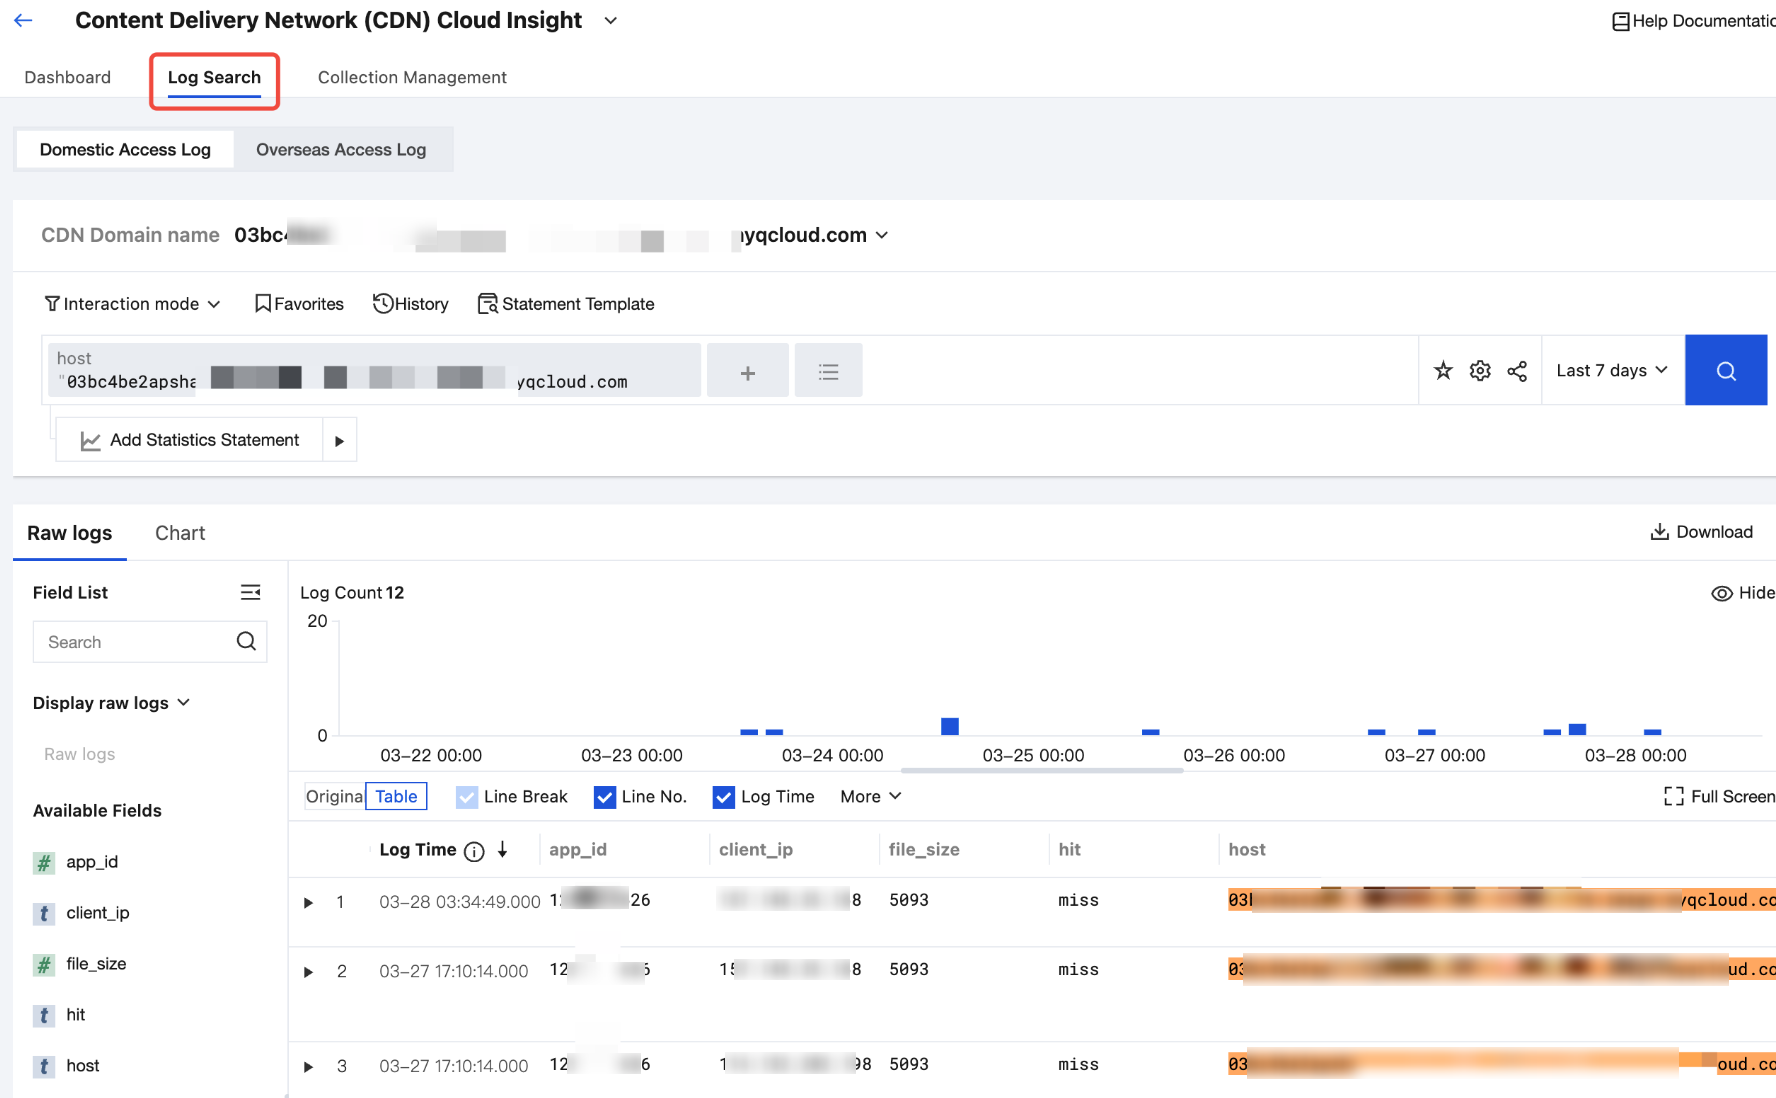The image size is (1776, 1098).
Task: Hide the log count chart
Action: (1742, 593)
